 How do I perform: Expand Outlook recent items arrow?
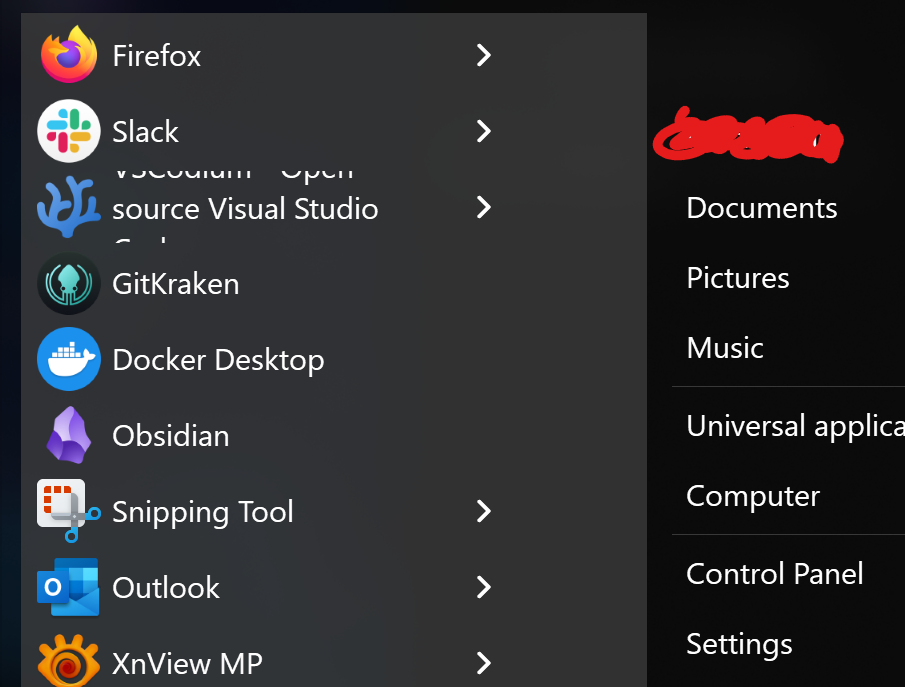point(484,587)
